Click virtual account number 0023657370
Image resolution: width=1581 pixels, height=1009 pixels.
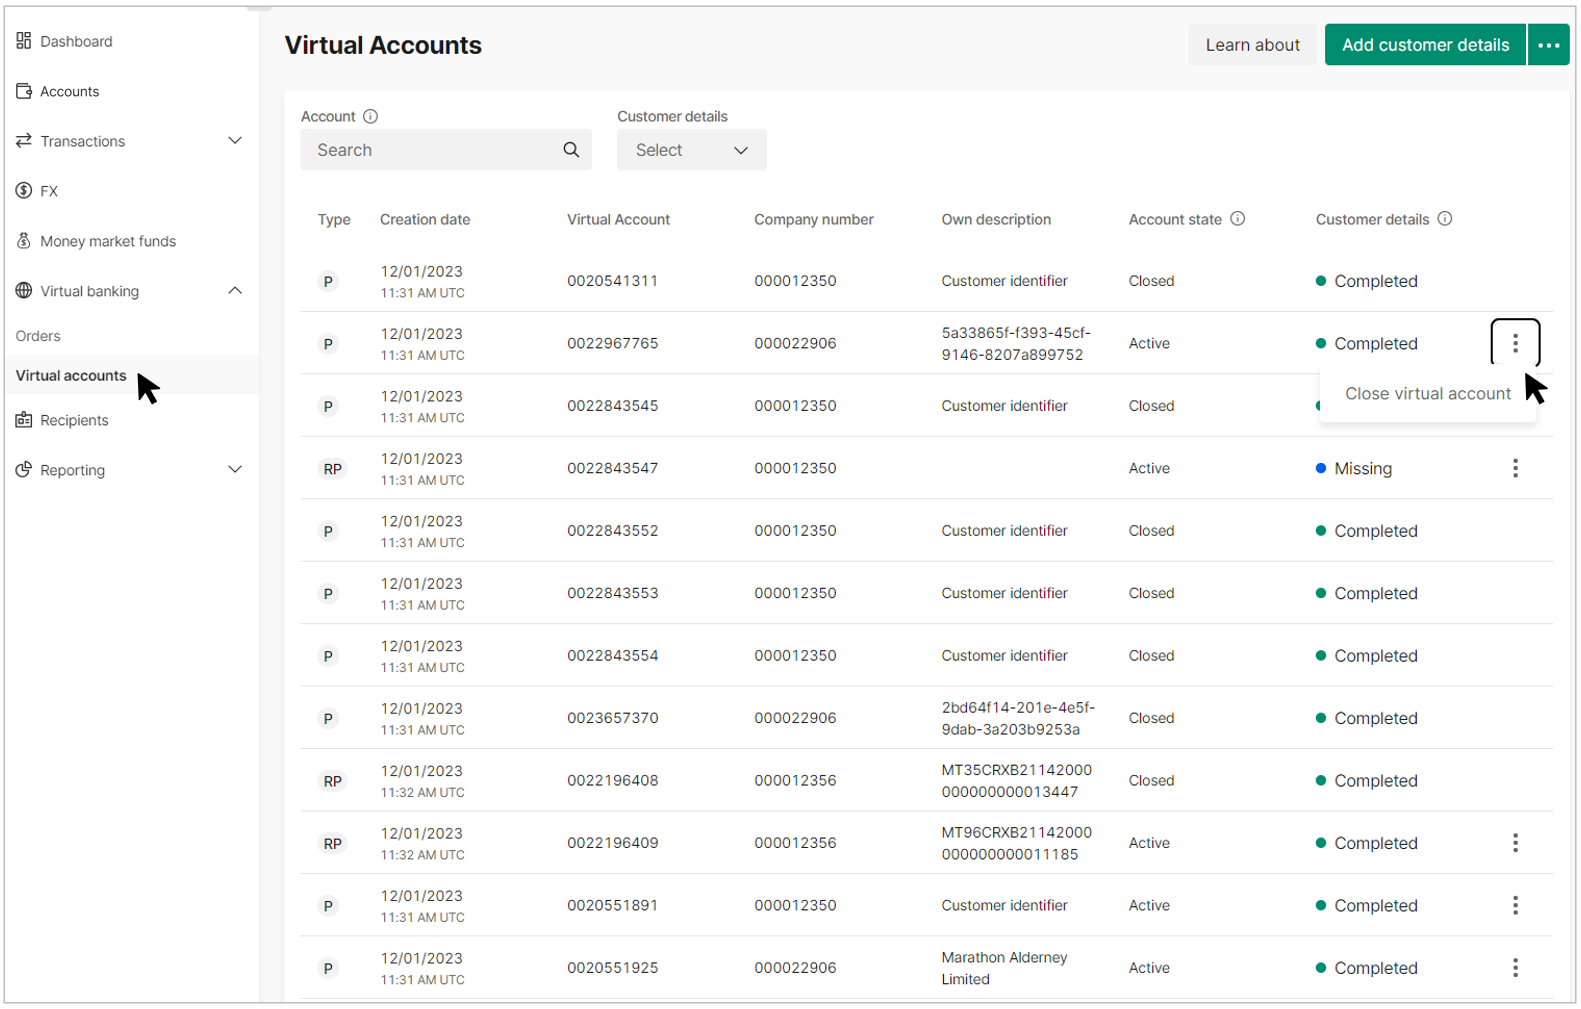tap(612, 718)
